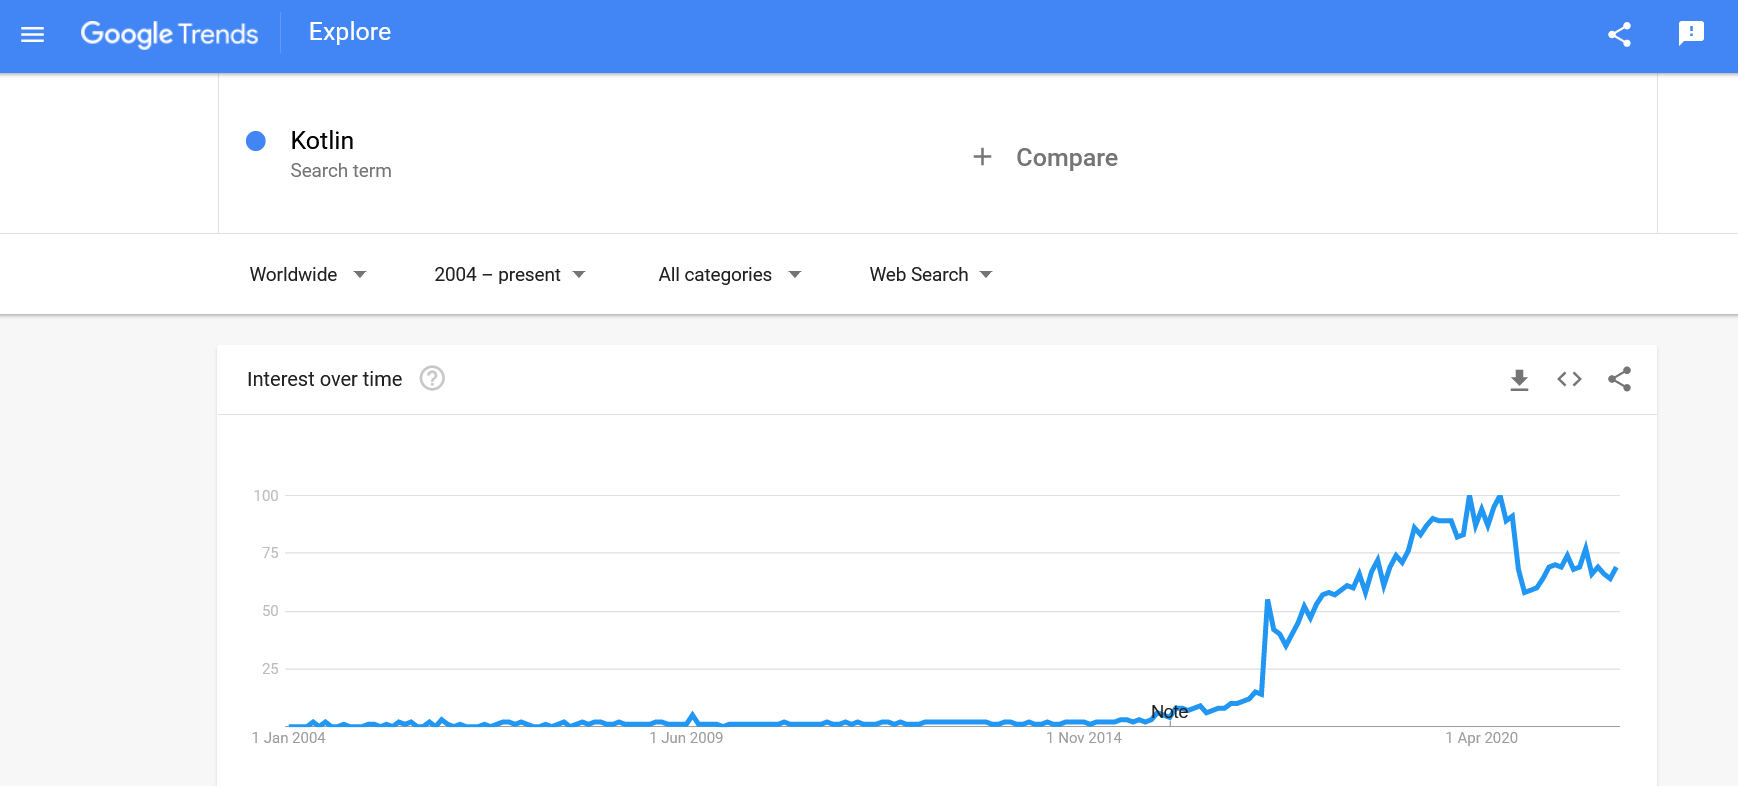
Task: Click the Explore page title
Action: pyautogui.click(x=350, y=32)
